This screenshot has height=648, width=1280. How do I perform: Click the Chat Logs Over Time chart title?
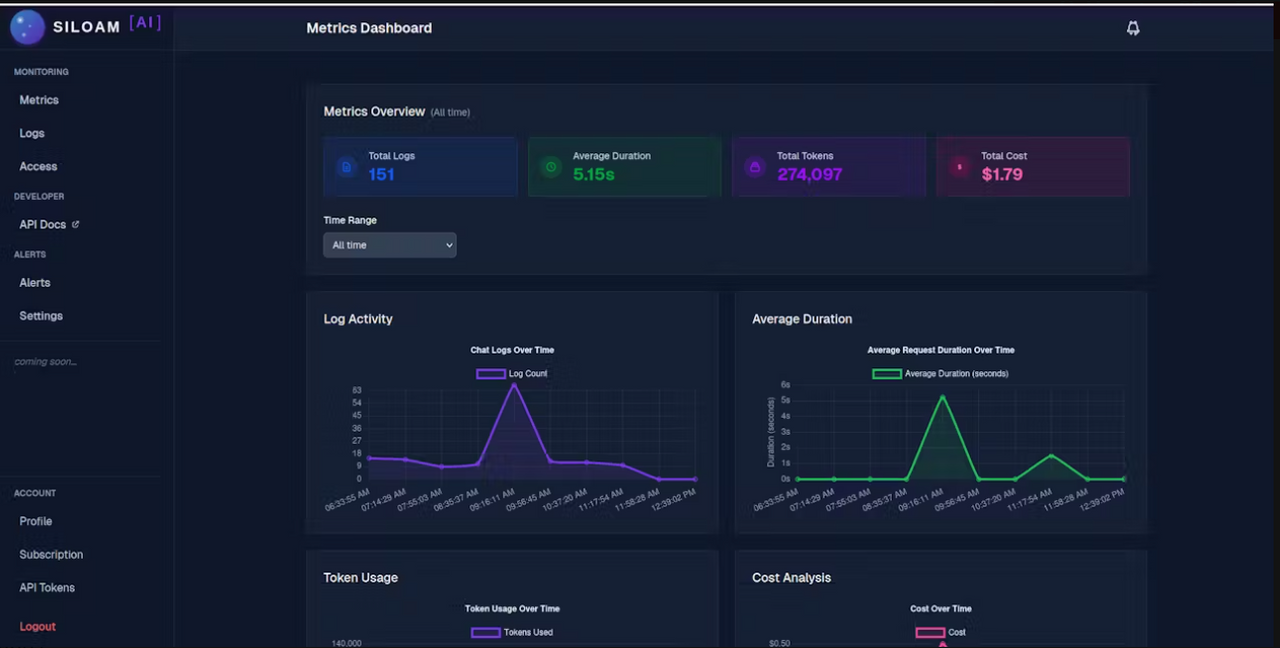tap(512, 350)
